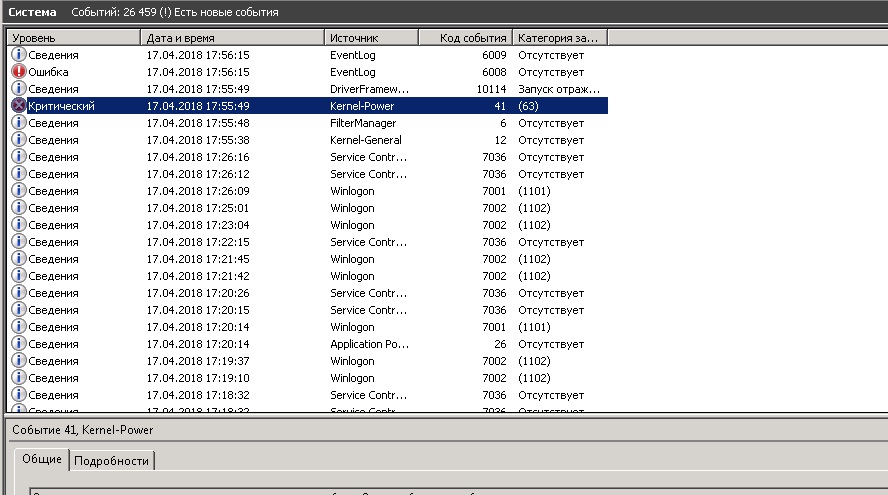The width and height of the screenshot is (888, 495).
Task: Click DriverFramew… source cell
Action: point(369,89)
